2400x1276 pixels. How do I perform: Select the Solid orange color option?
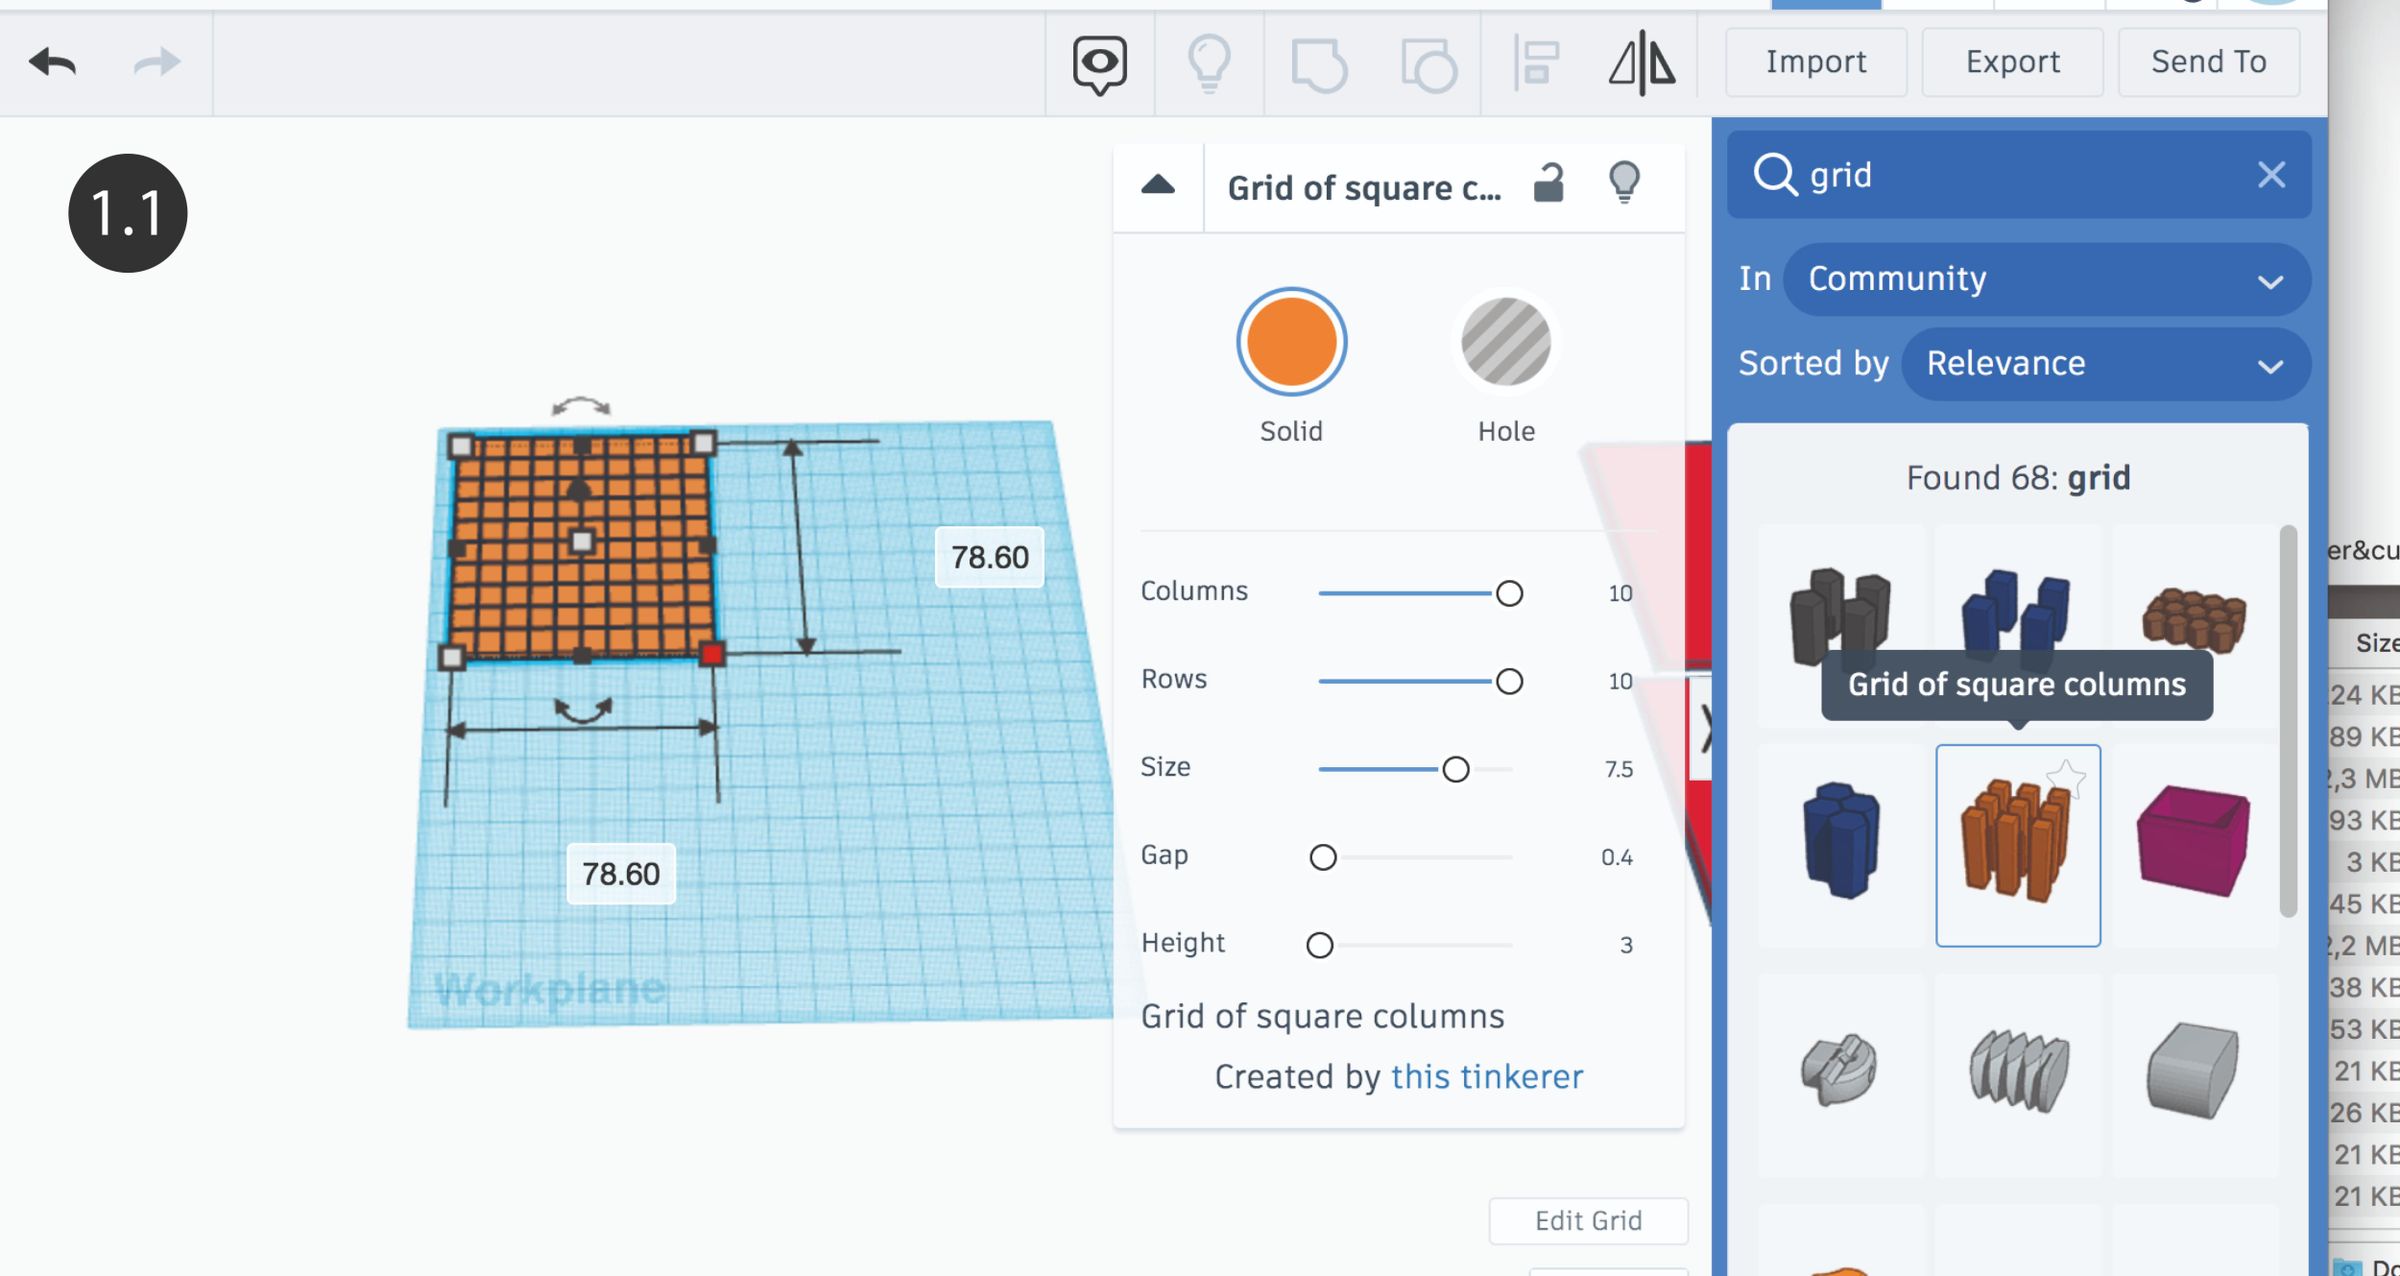click(1291, 342)
